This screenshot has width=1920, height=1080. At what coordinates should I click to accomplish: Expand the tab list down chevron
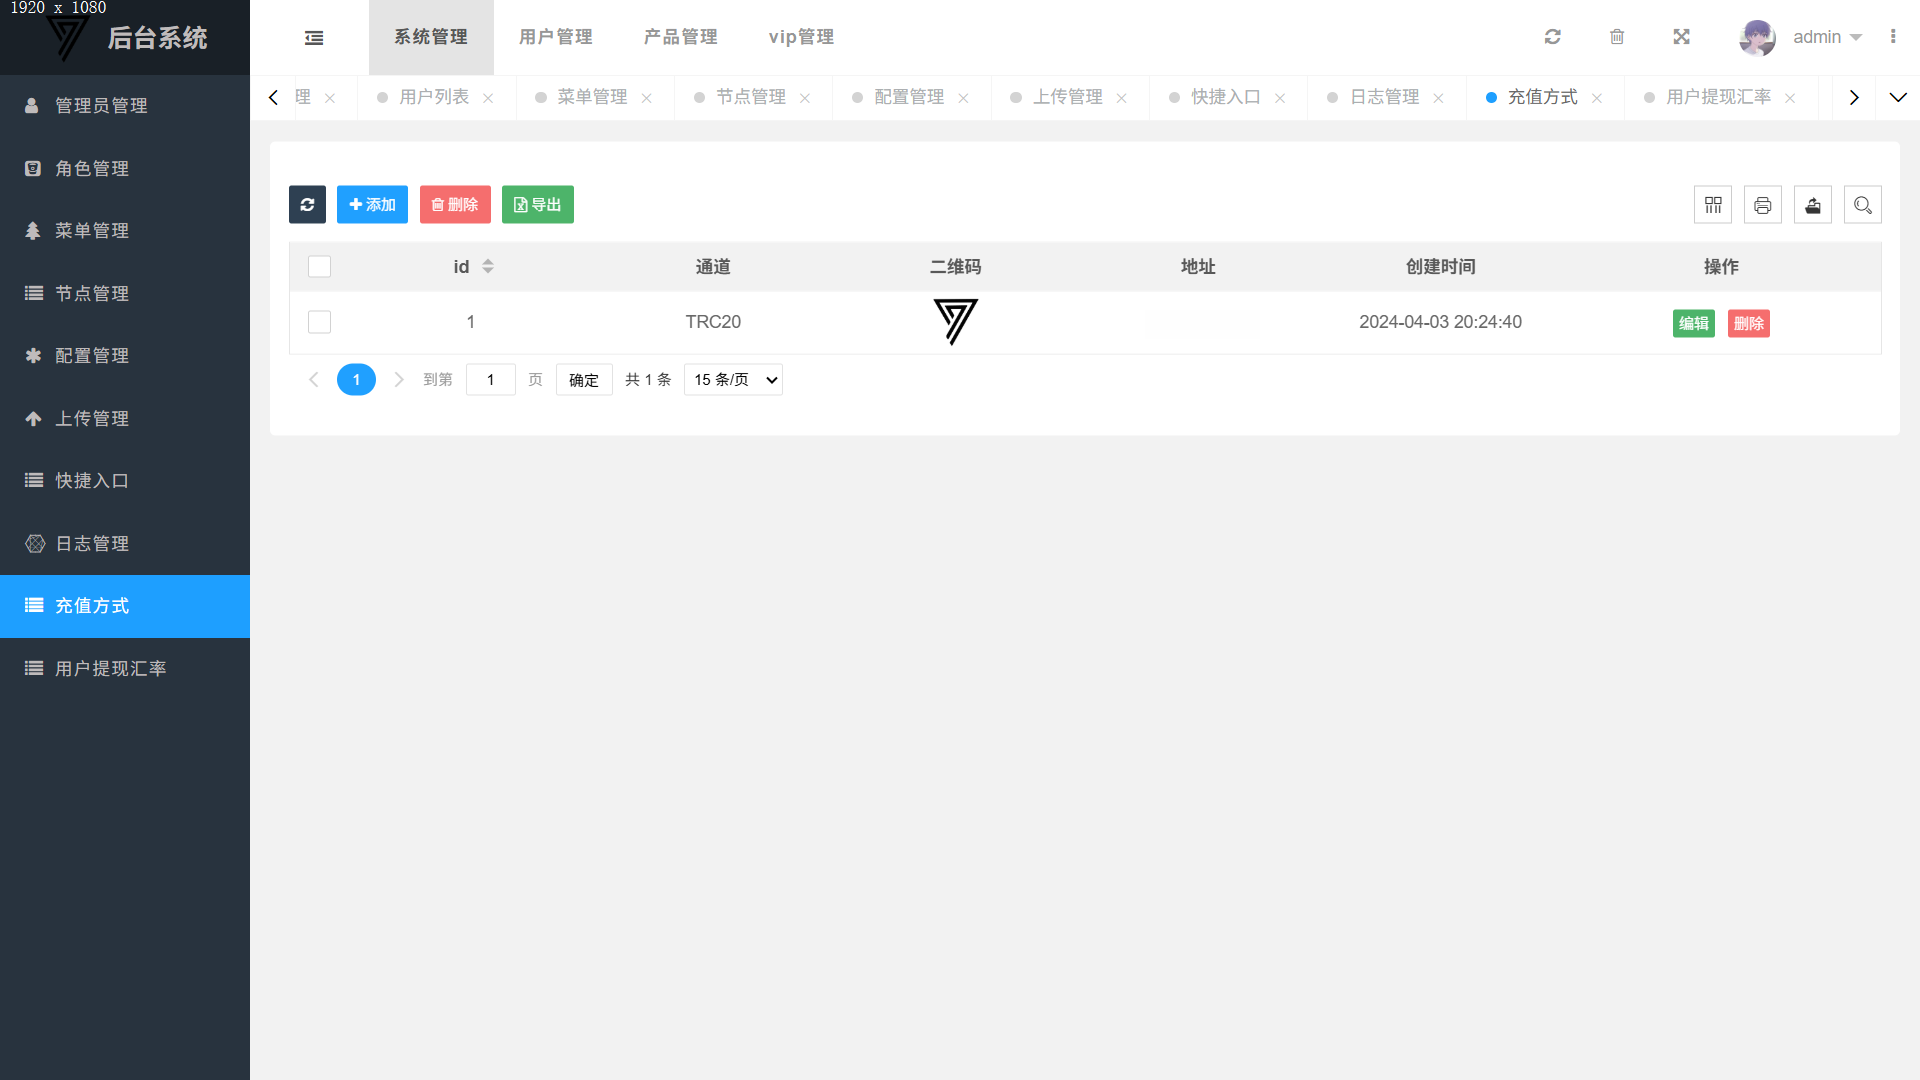1897,97
